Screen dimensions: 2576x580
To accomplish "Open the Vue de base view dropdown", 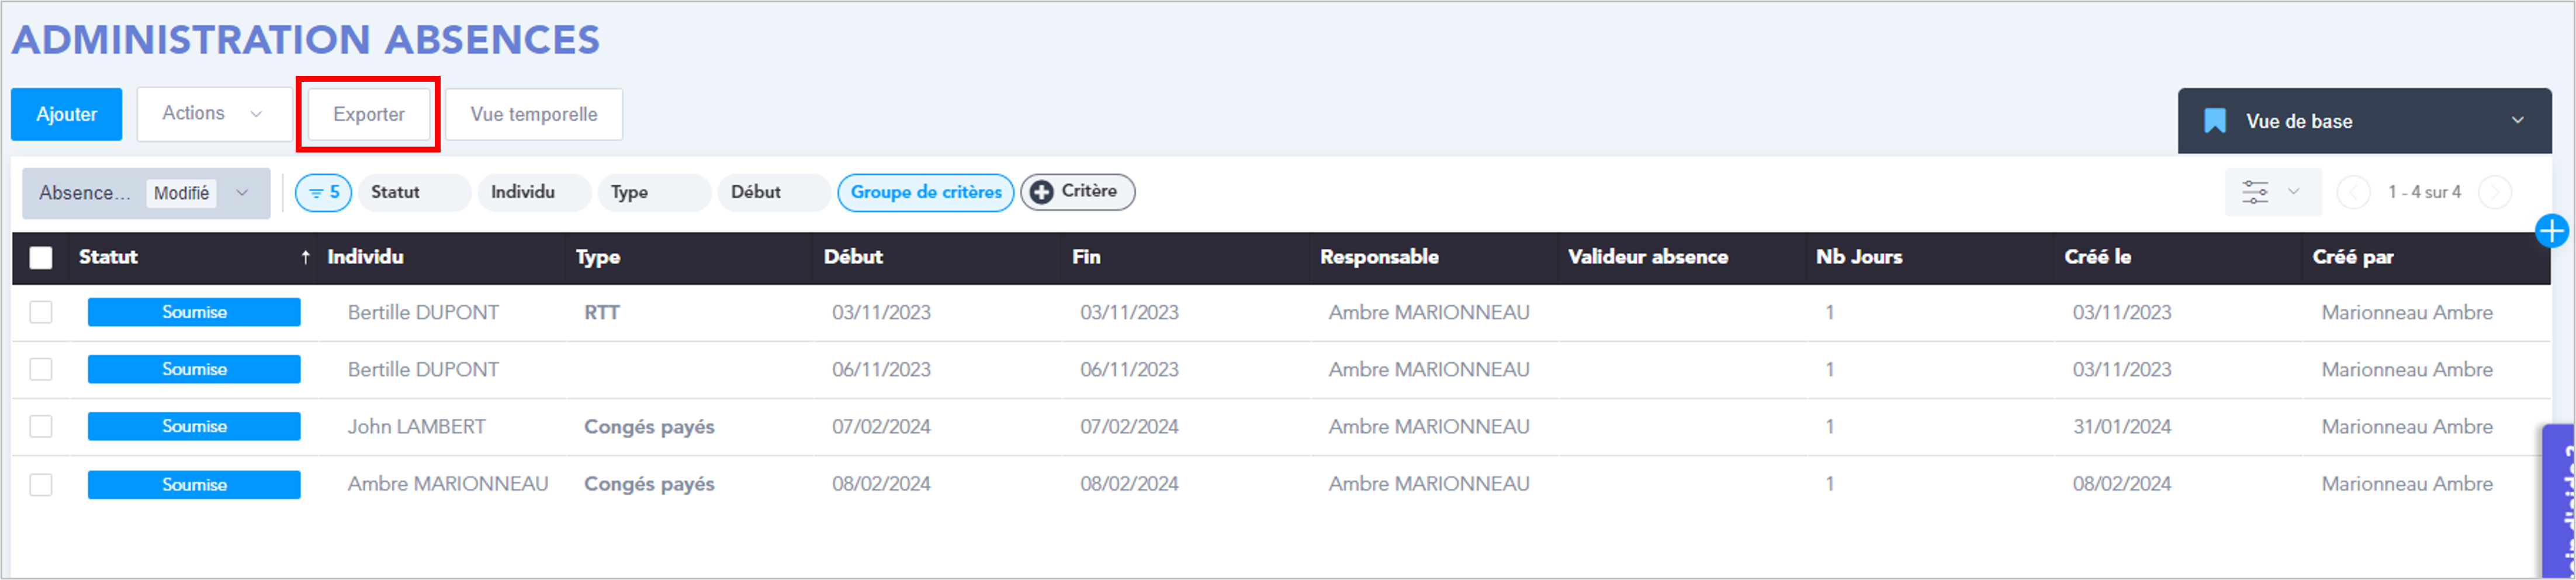I will 2364,121.
